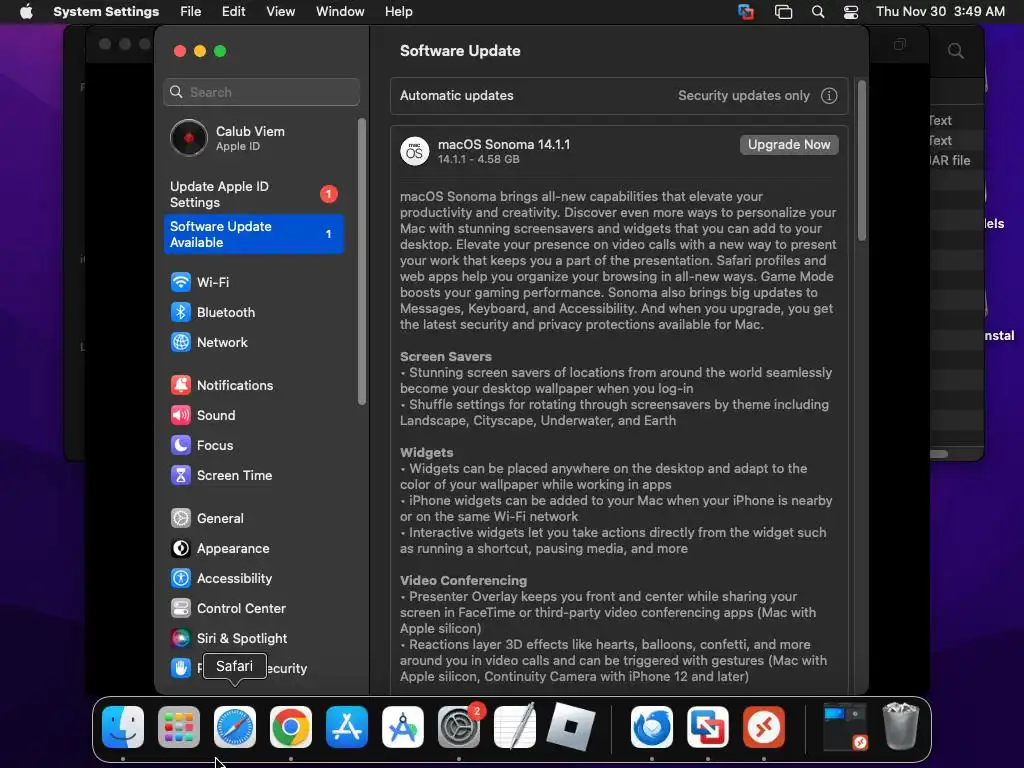Open Control Center in menu bar

click(x=850, y=12)
